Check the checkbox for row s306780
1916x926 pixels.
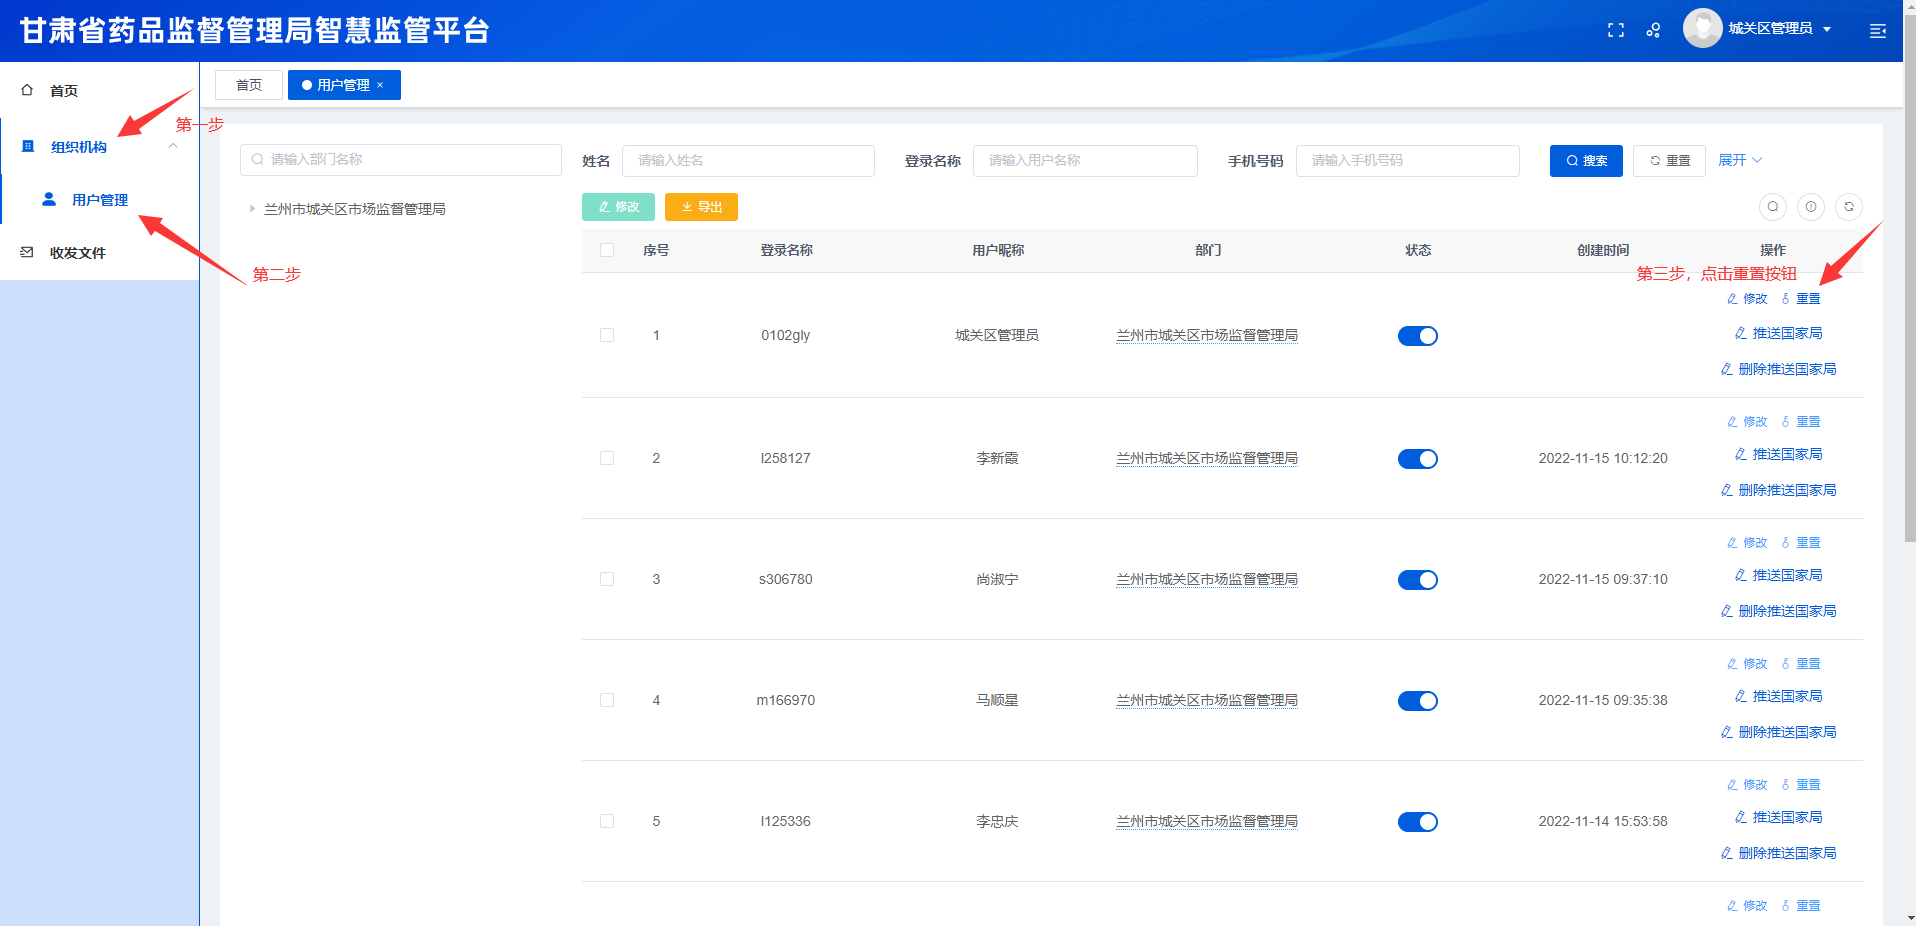point(607,579)
